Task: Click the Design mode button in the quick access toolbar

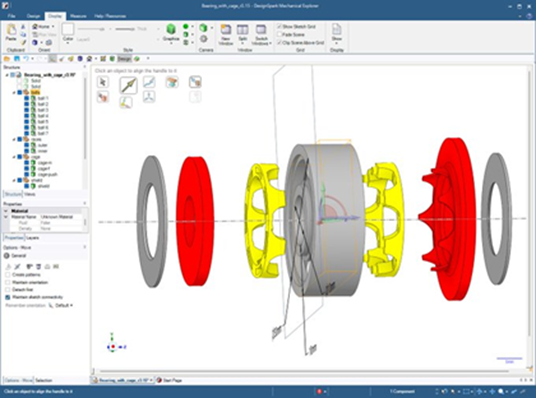Action: tap(124, 59)
